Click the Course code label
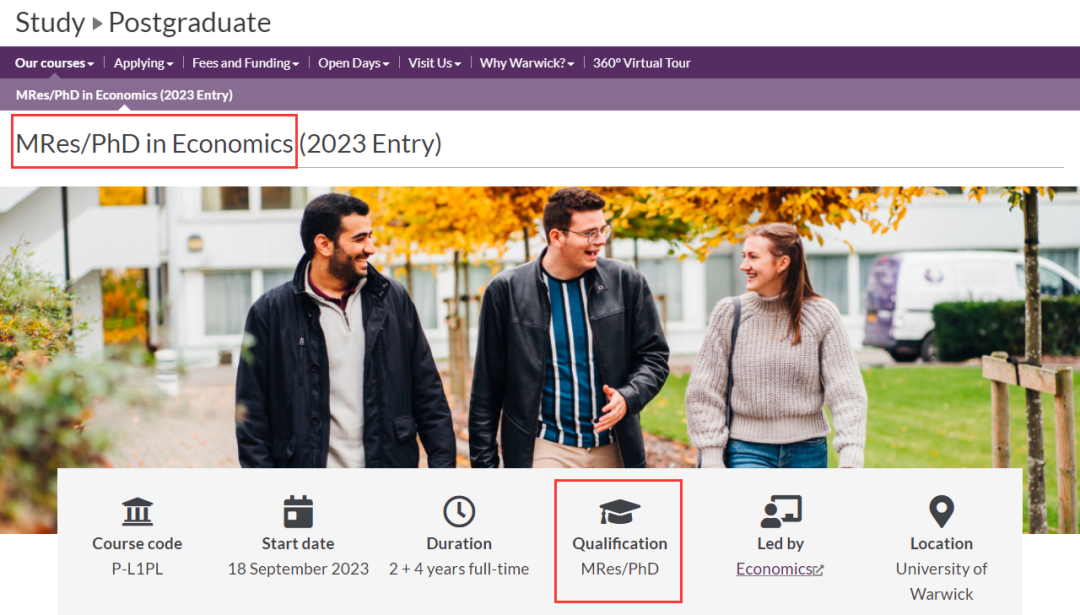The height and width of the screenshot is (615, 1080). click(x=137, y=543)
